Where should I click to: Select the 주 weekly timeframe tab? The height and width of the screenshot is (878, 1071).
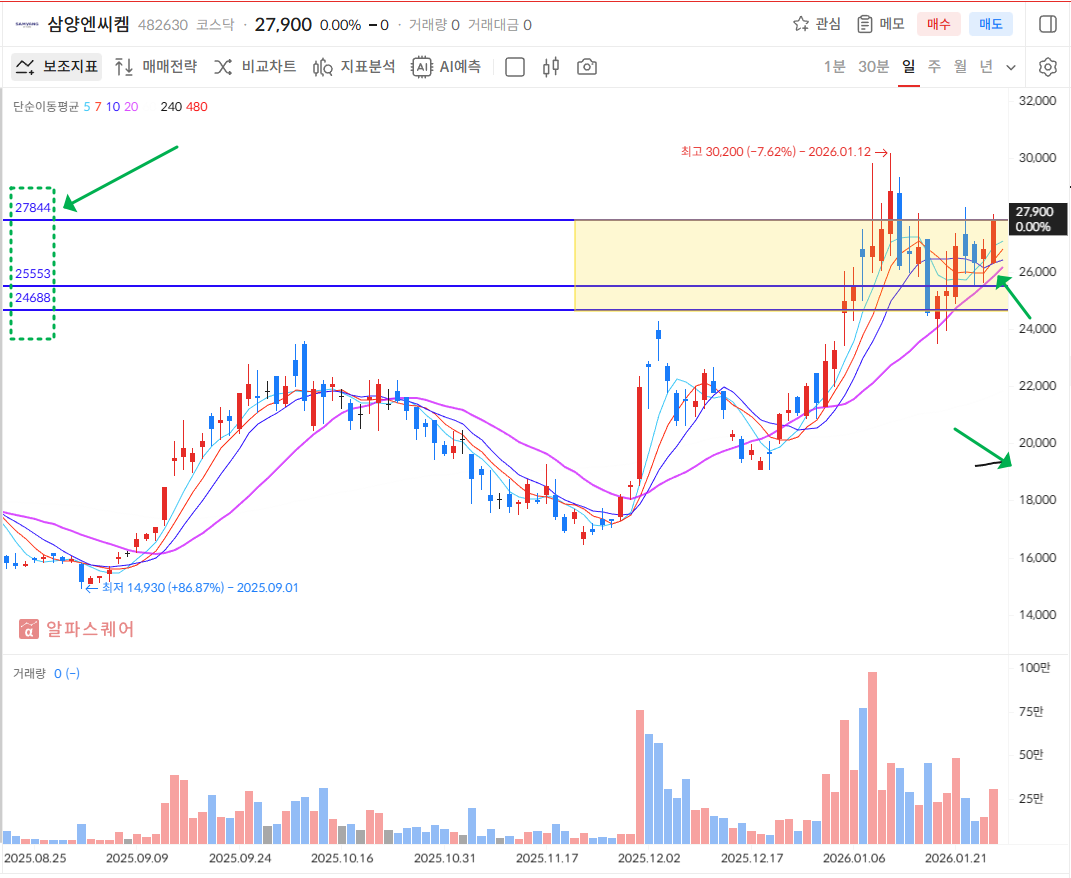pos(934,67)
